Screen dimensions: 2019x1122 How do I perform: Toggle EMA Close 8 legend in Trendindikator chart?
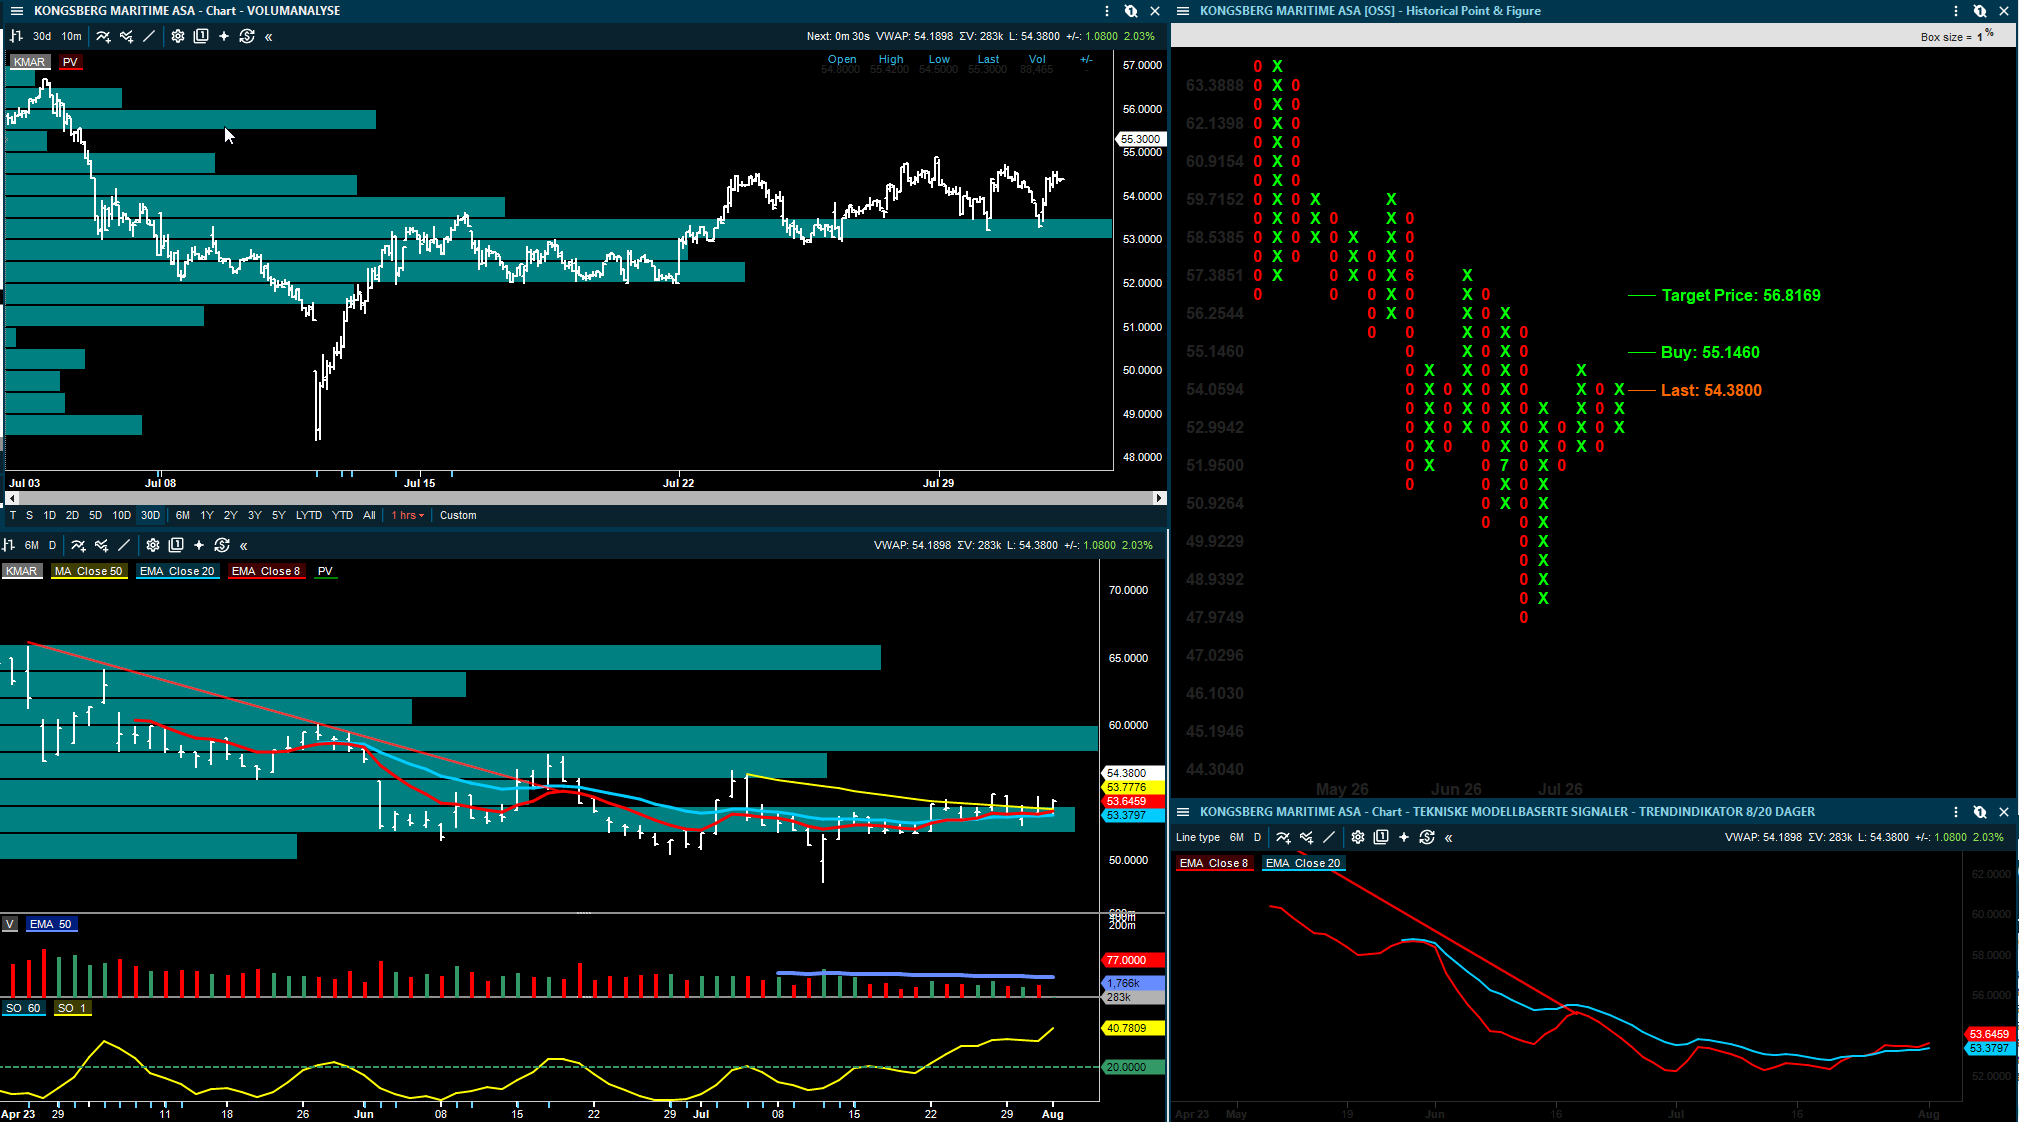(1214, 863)
